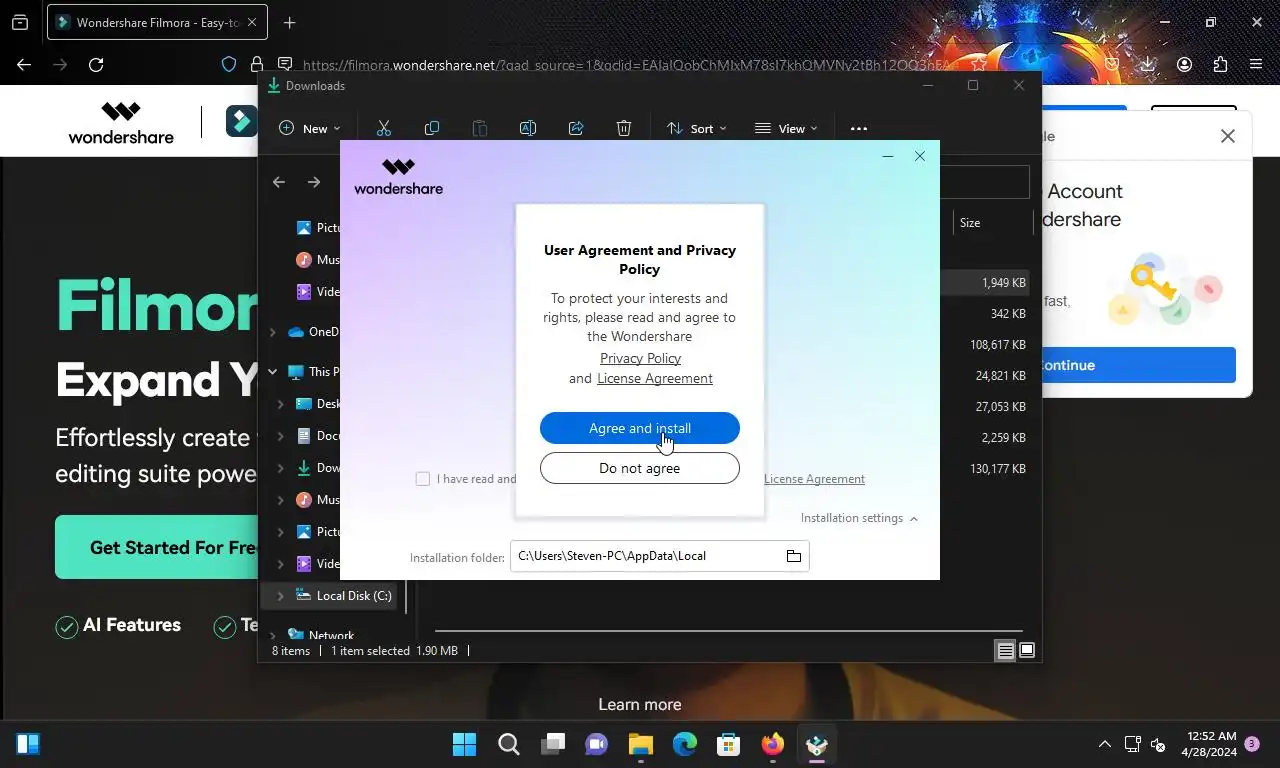Open the New menu in Downloads window
Viewport: 1280px width, 768px height.
[309, 128]
